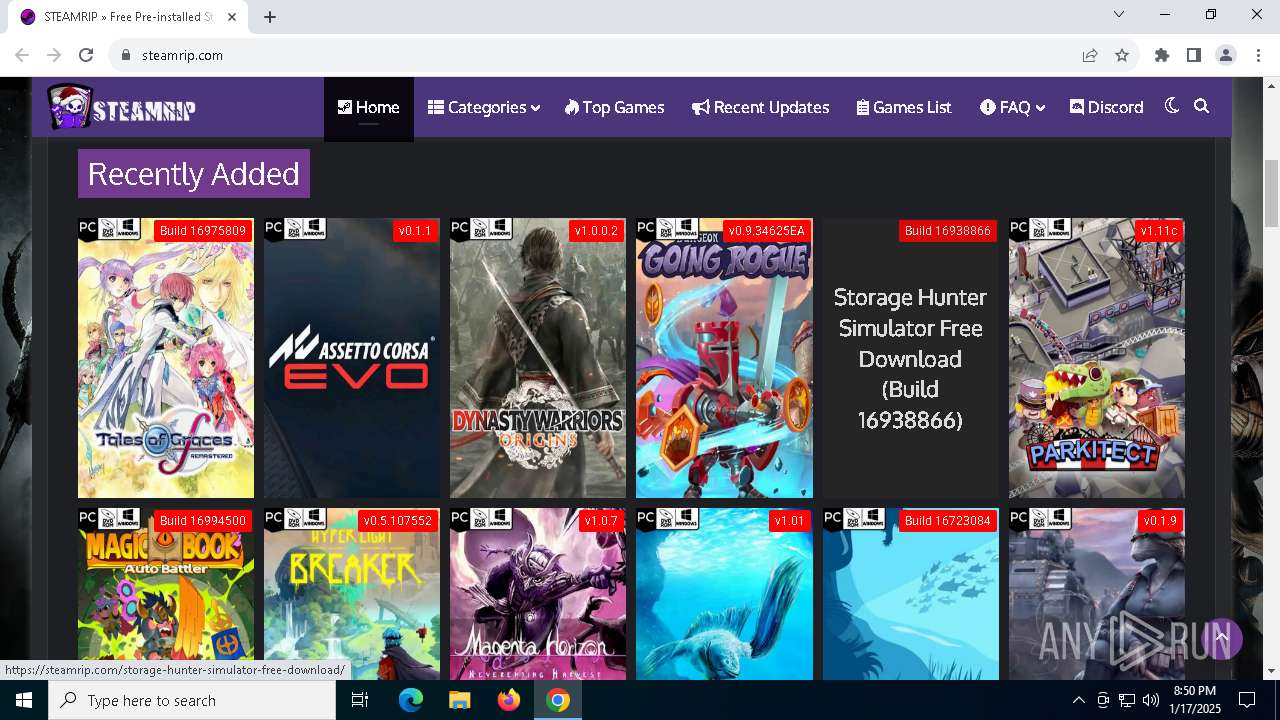1280x720 pixels.
Task: Go back in Chrome
Action: point(22,55)
